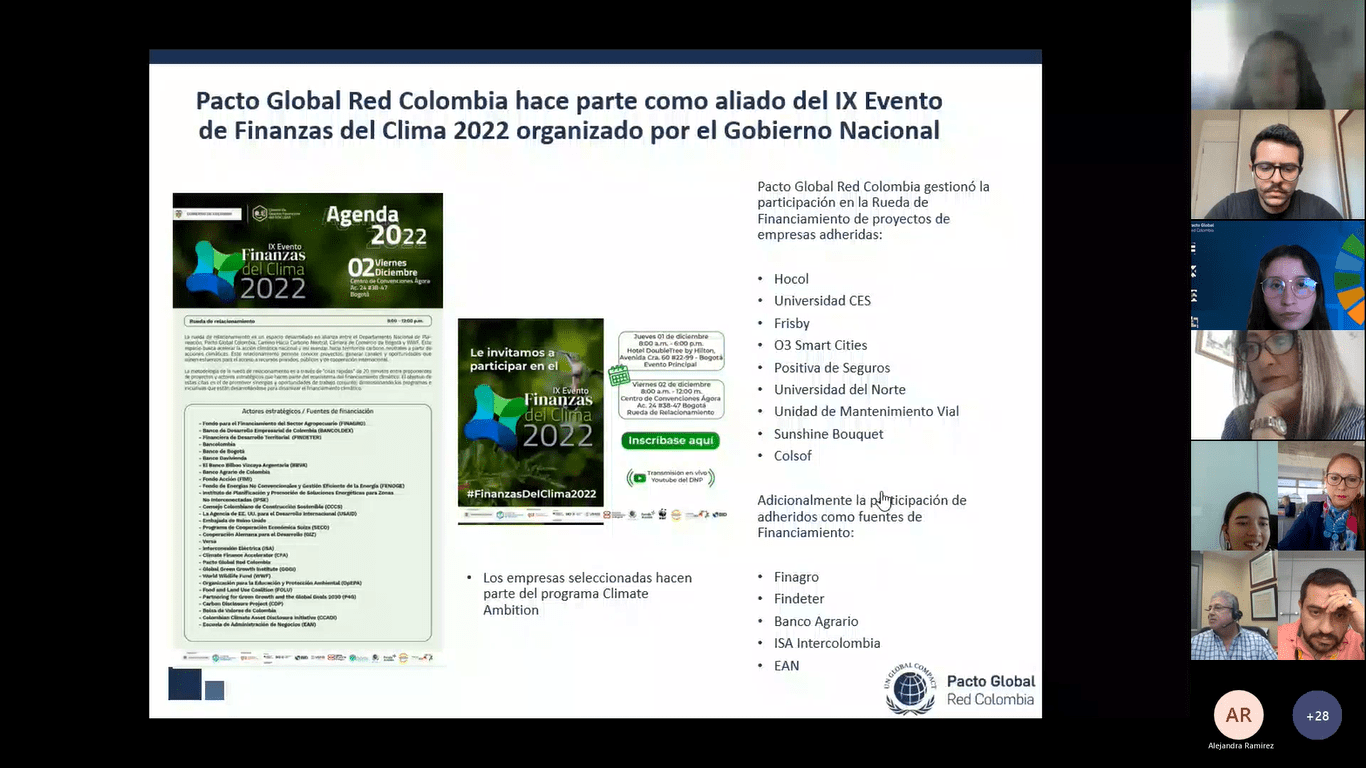
Task: Select video tile with the colorful SDG wheel background
Action: pos(1277,275)
